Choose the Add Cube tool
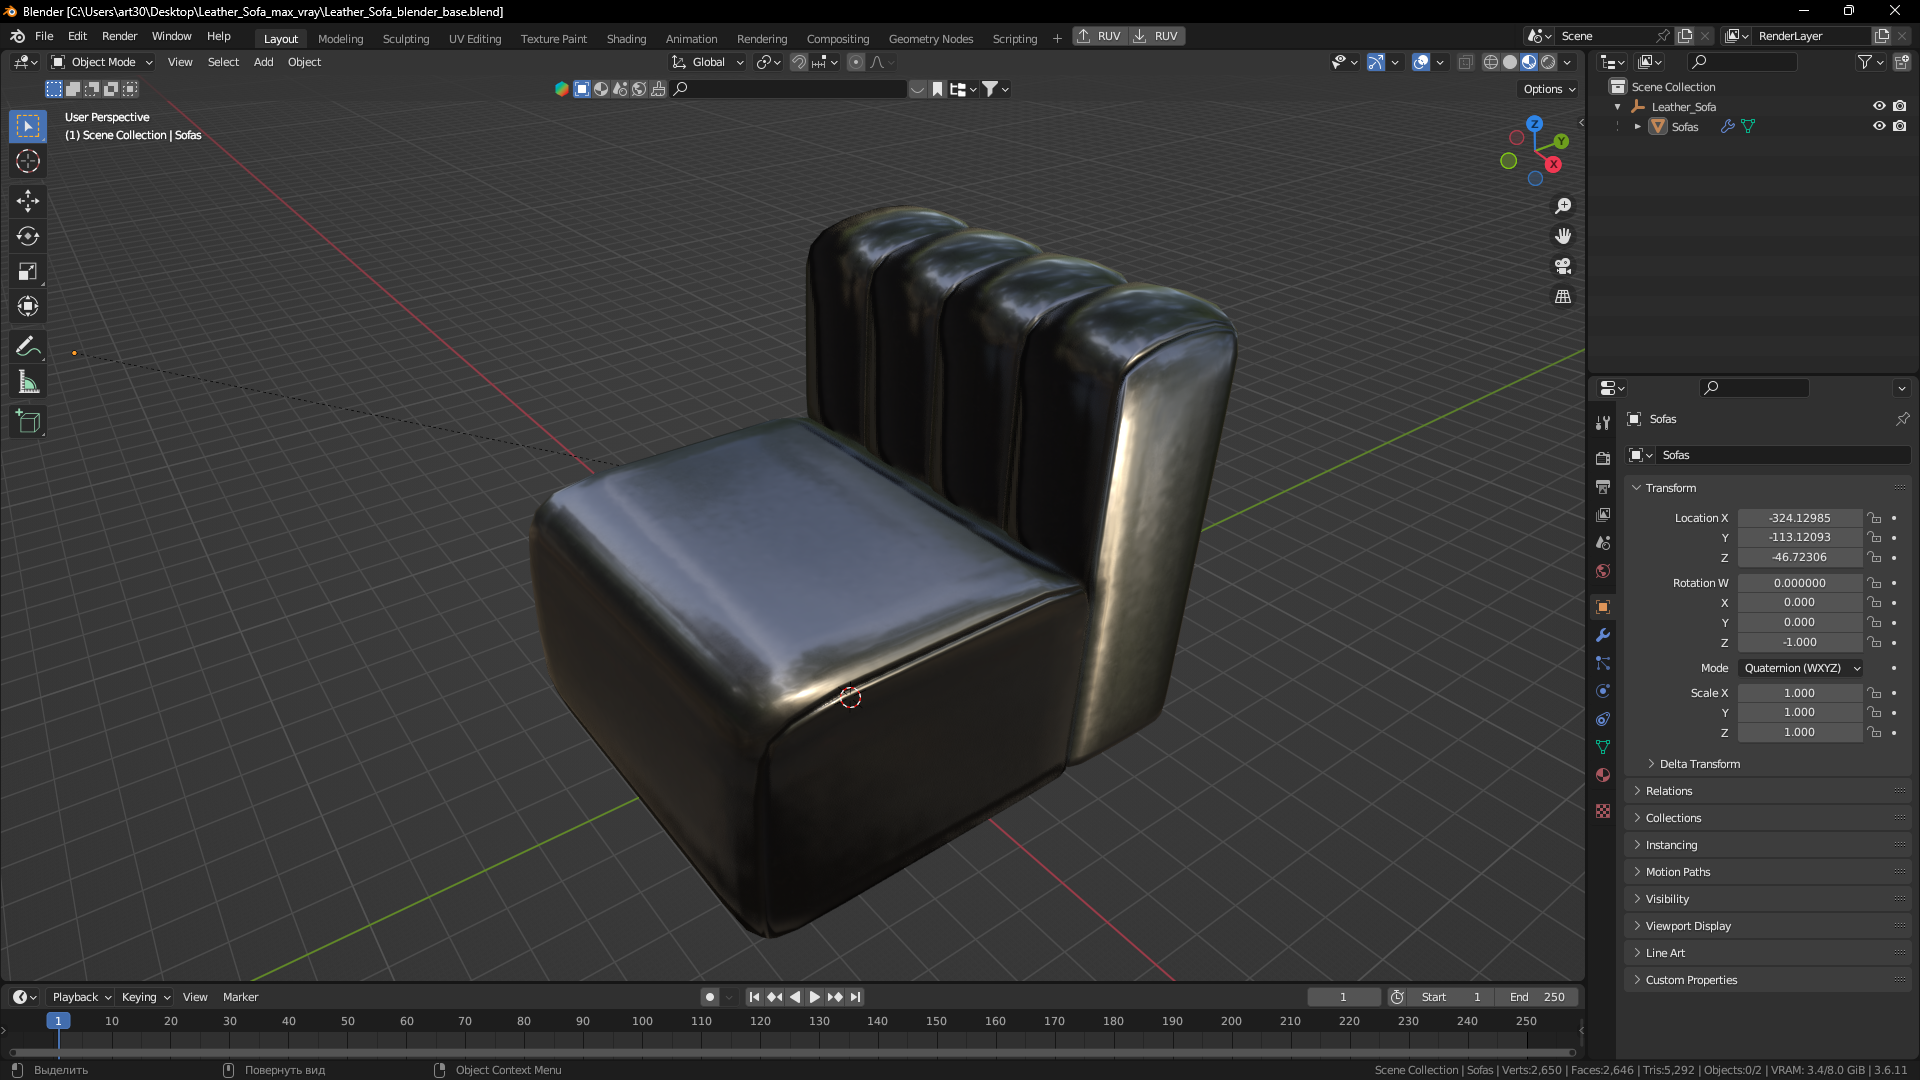 click(x=28, y=422)
